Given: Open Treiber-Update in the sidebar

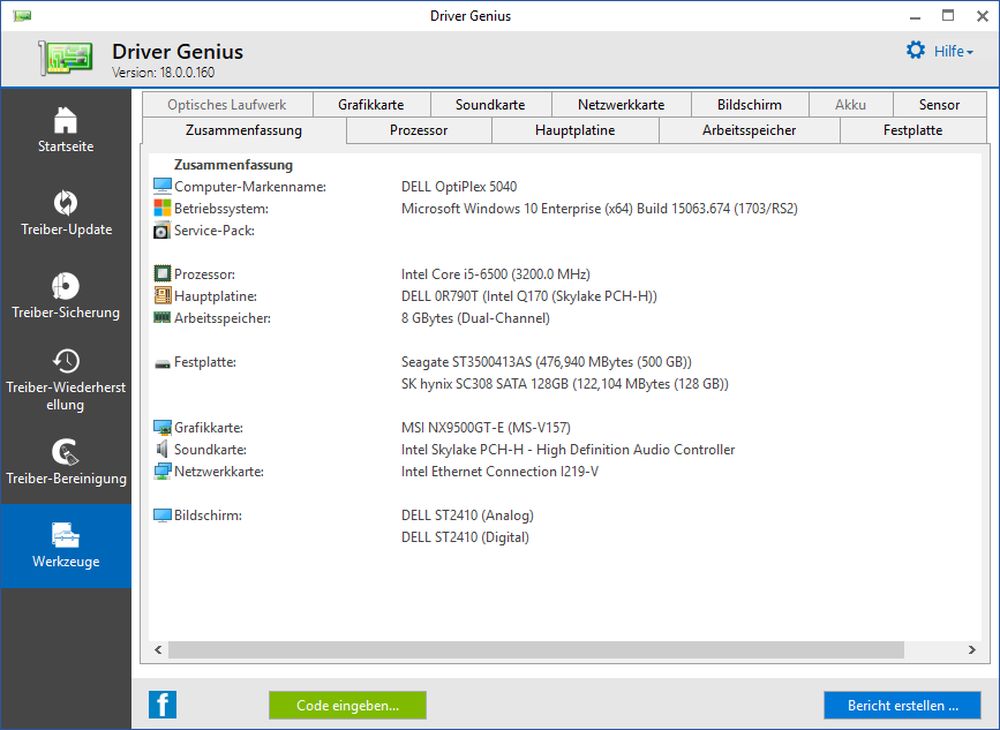Looking at the screenshot, I should (65, 203).
